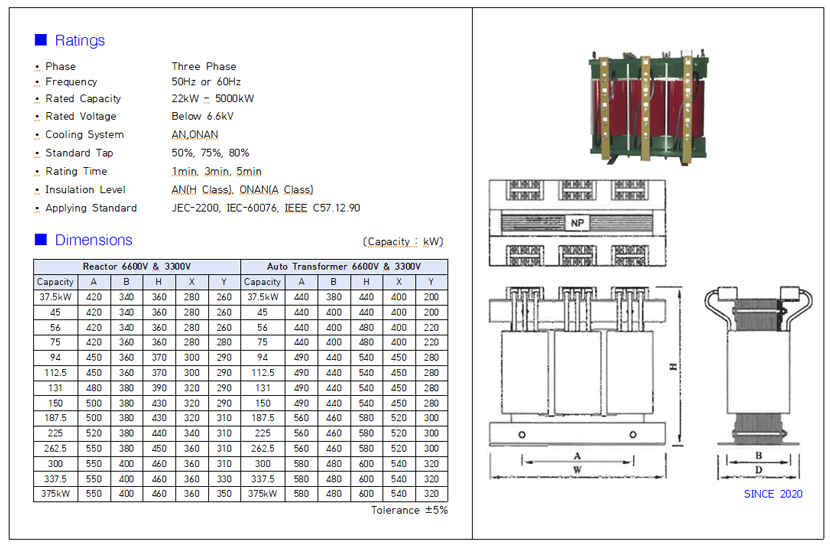Viewport: 830px width, 550px height.
Task: Click the "H" height dimension label in the drawing
Action: click(x=673, y=366)
